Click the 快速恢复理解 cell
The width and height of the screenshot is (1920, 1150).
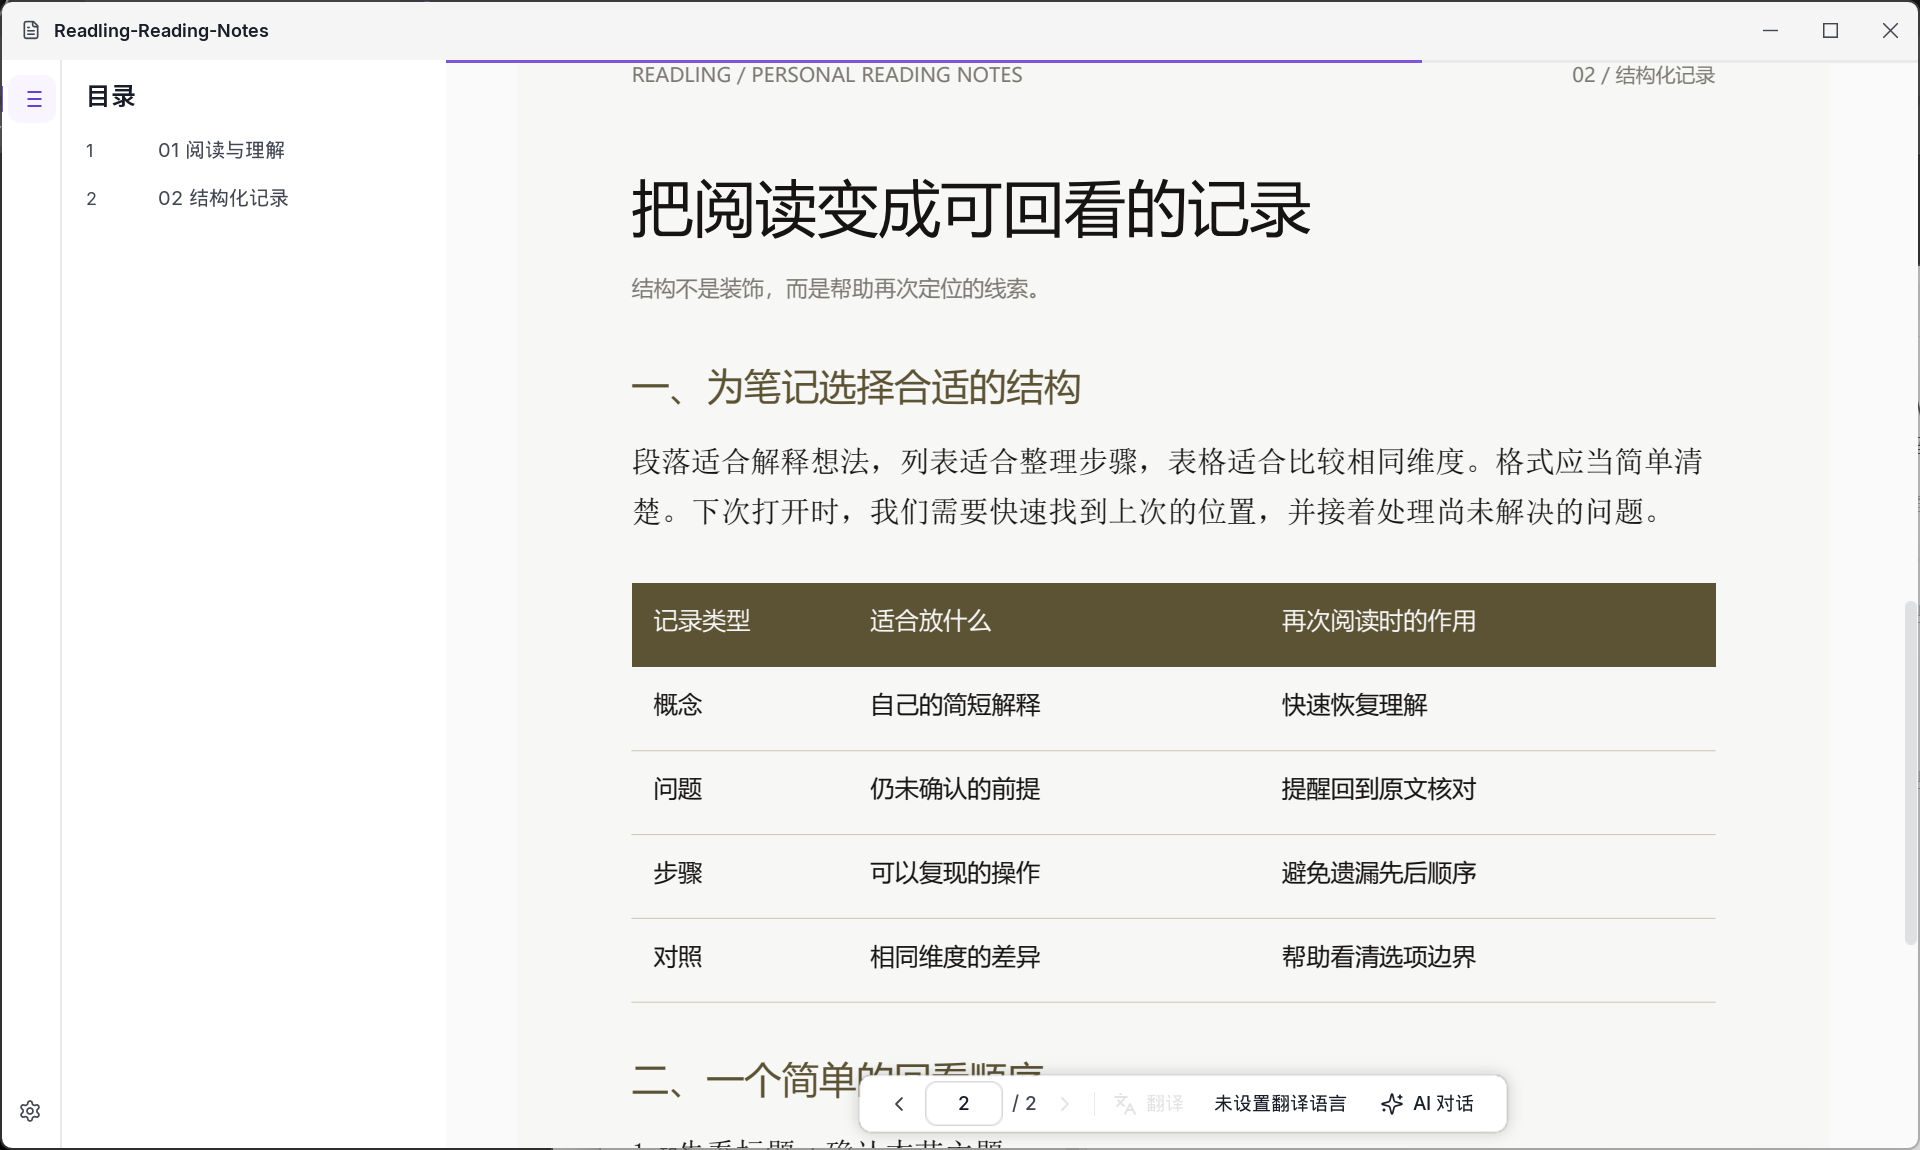[x=1354, y=705]
